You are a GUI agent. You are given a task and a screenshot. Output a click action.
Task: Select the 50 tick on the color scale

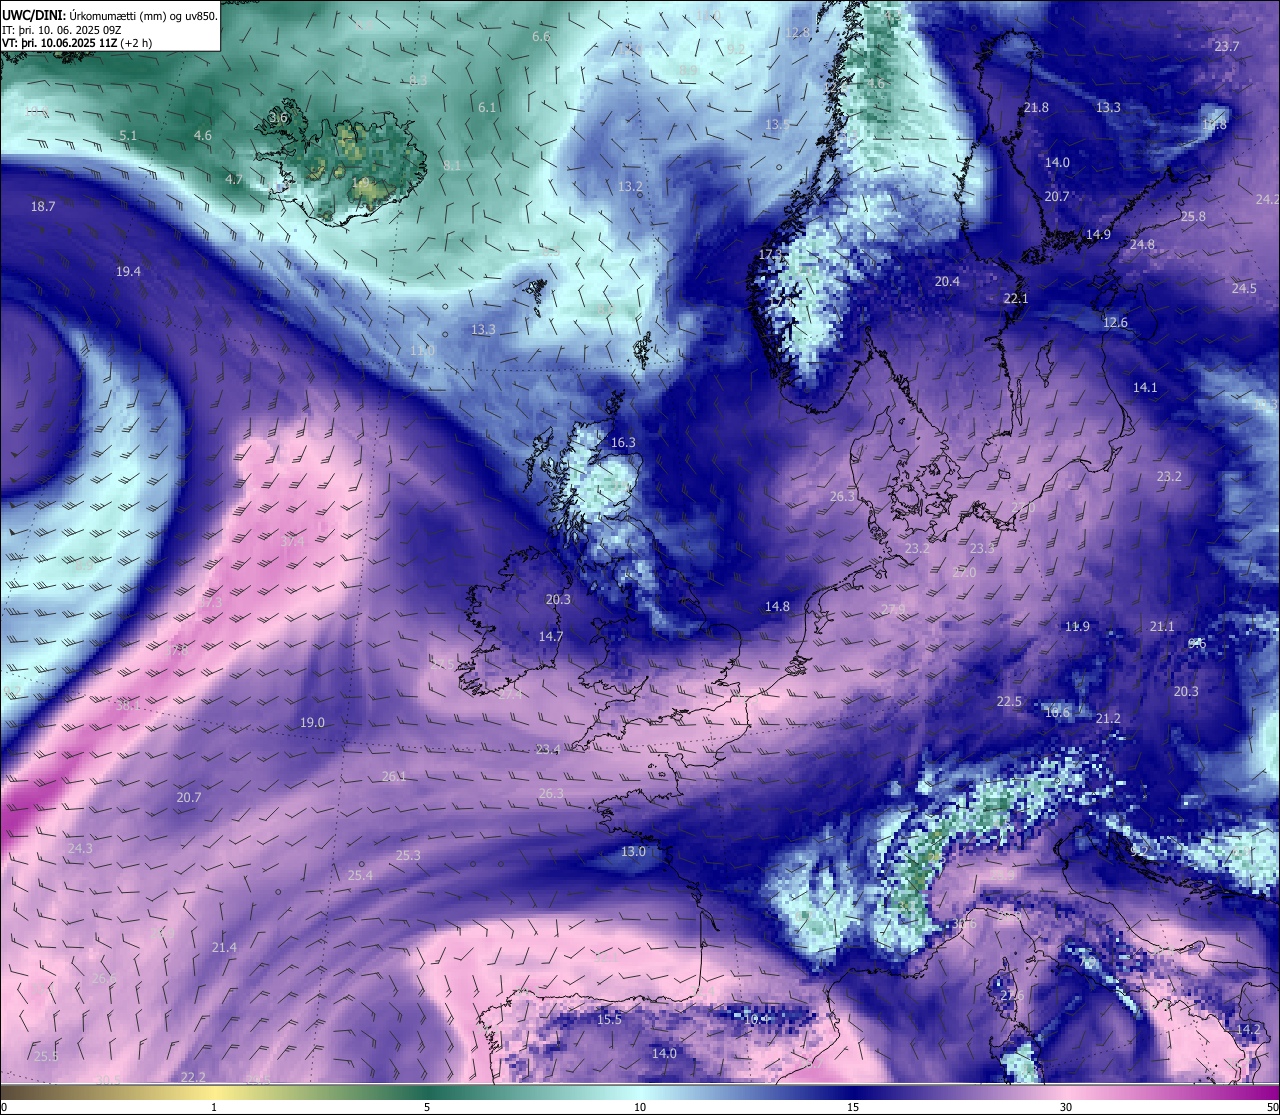pos(1272,1107)
